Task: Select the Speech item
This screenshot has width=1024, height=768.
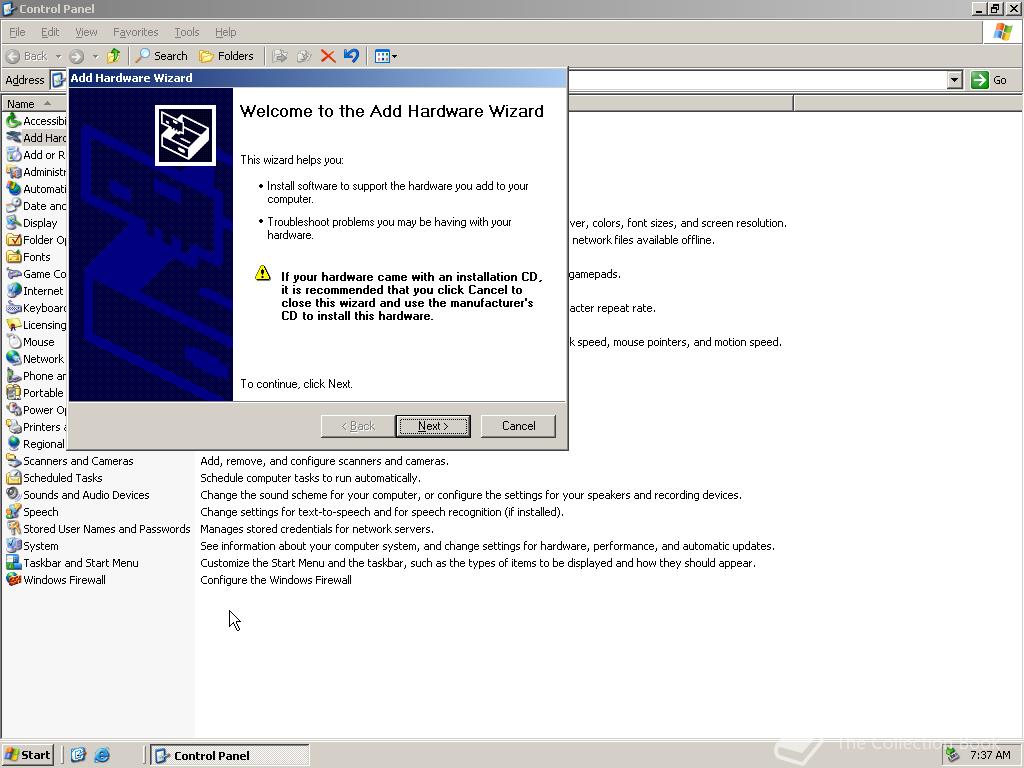Action: [x=32, y=511]
